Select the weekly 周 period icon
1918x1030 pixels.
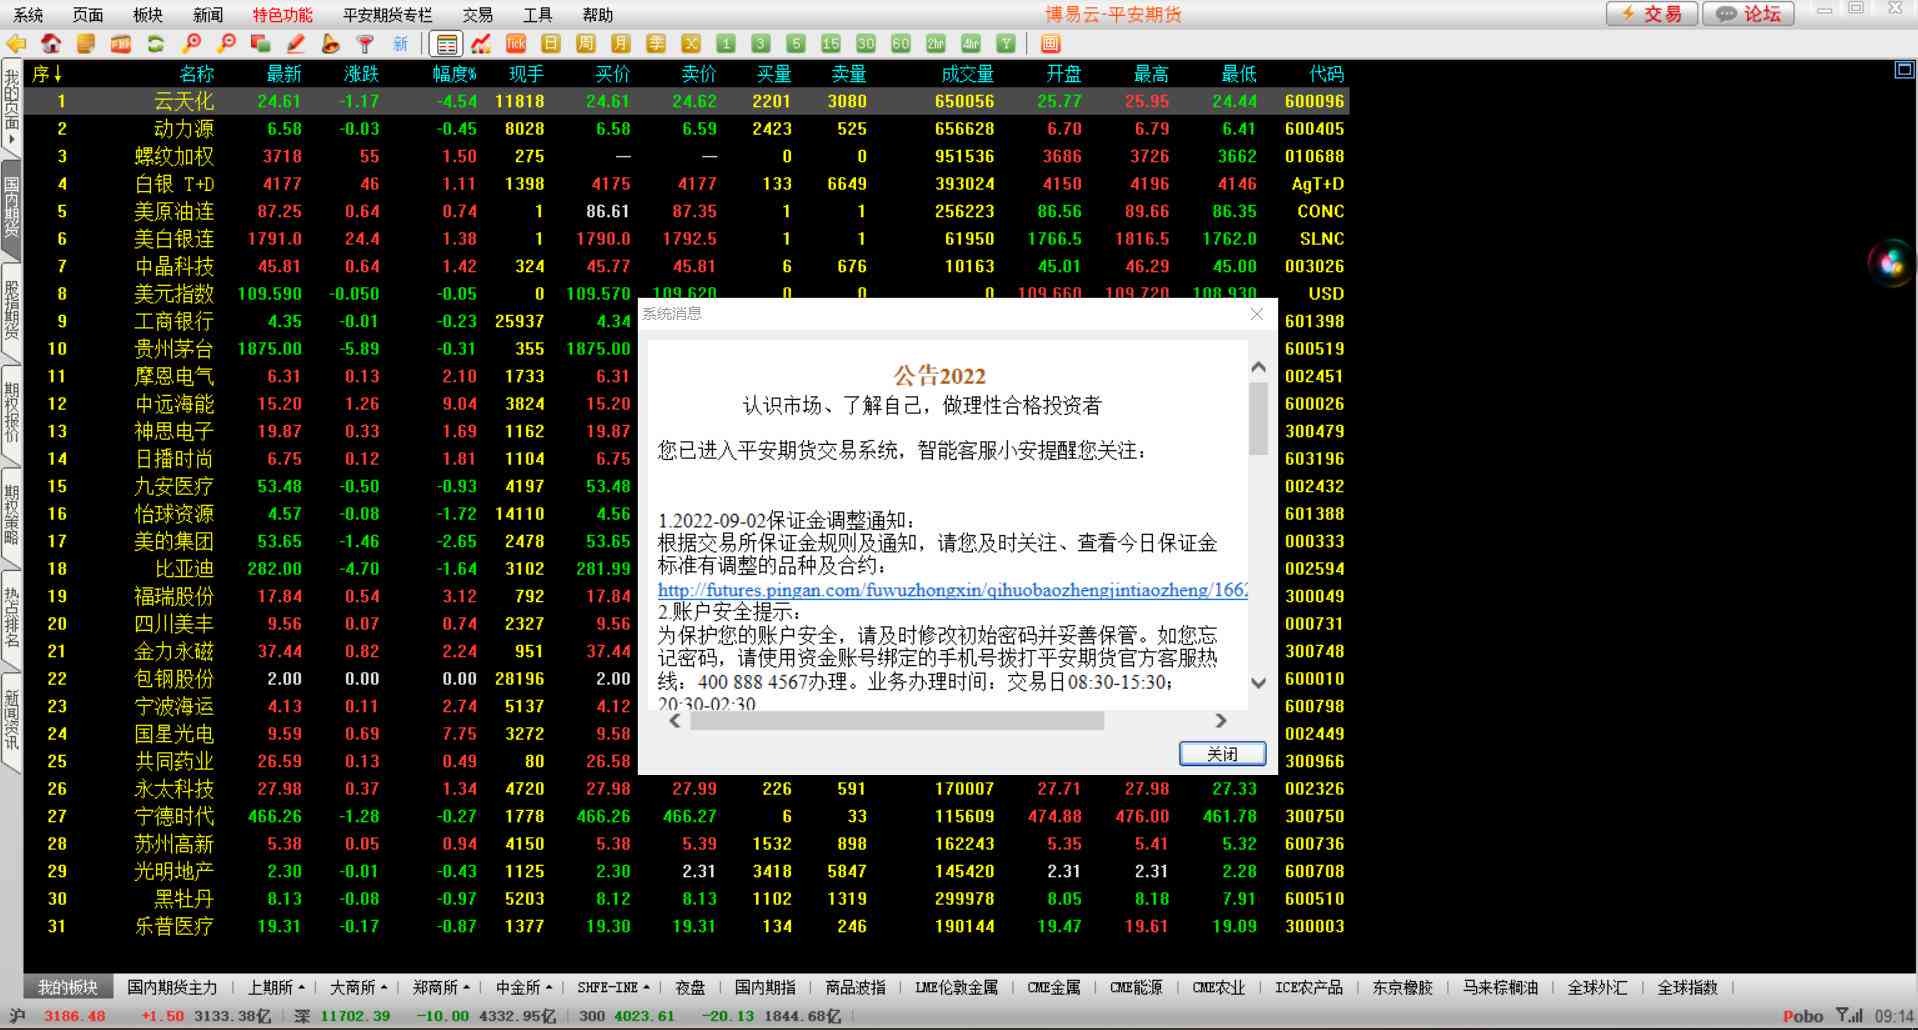(586, 44)
